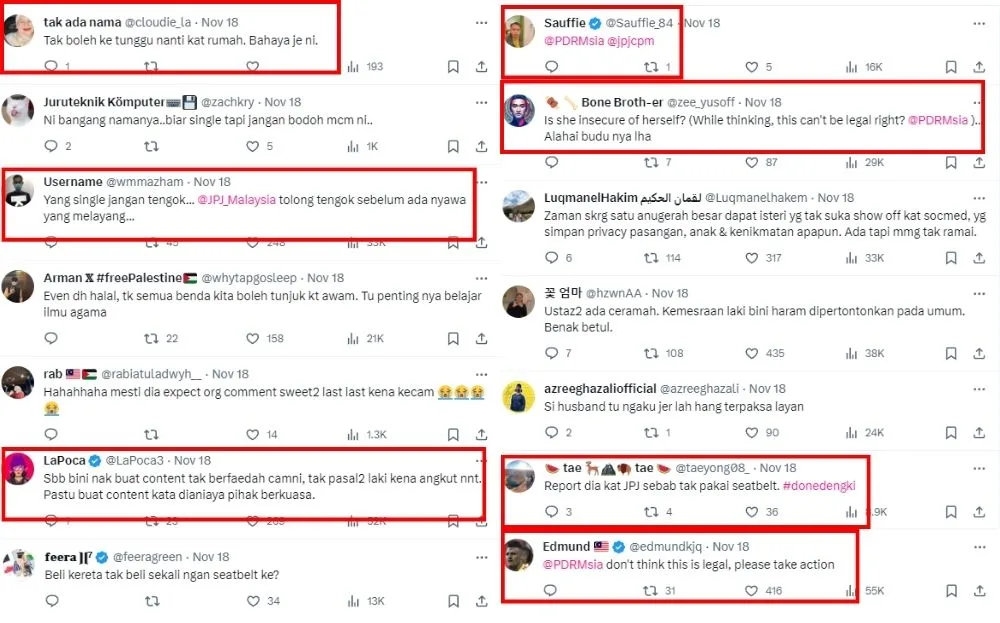
Task: Open view analytics on Sauffie's tweet
Action: click(852, 67)
